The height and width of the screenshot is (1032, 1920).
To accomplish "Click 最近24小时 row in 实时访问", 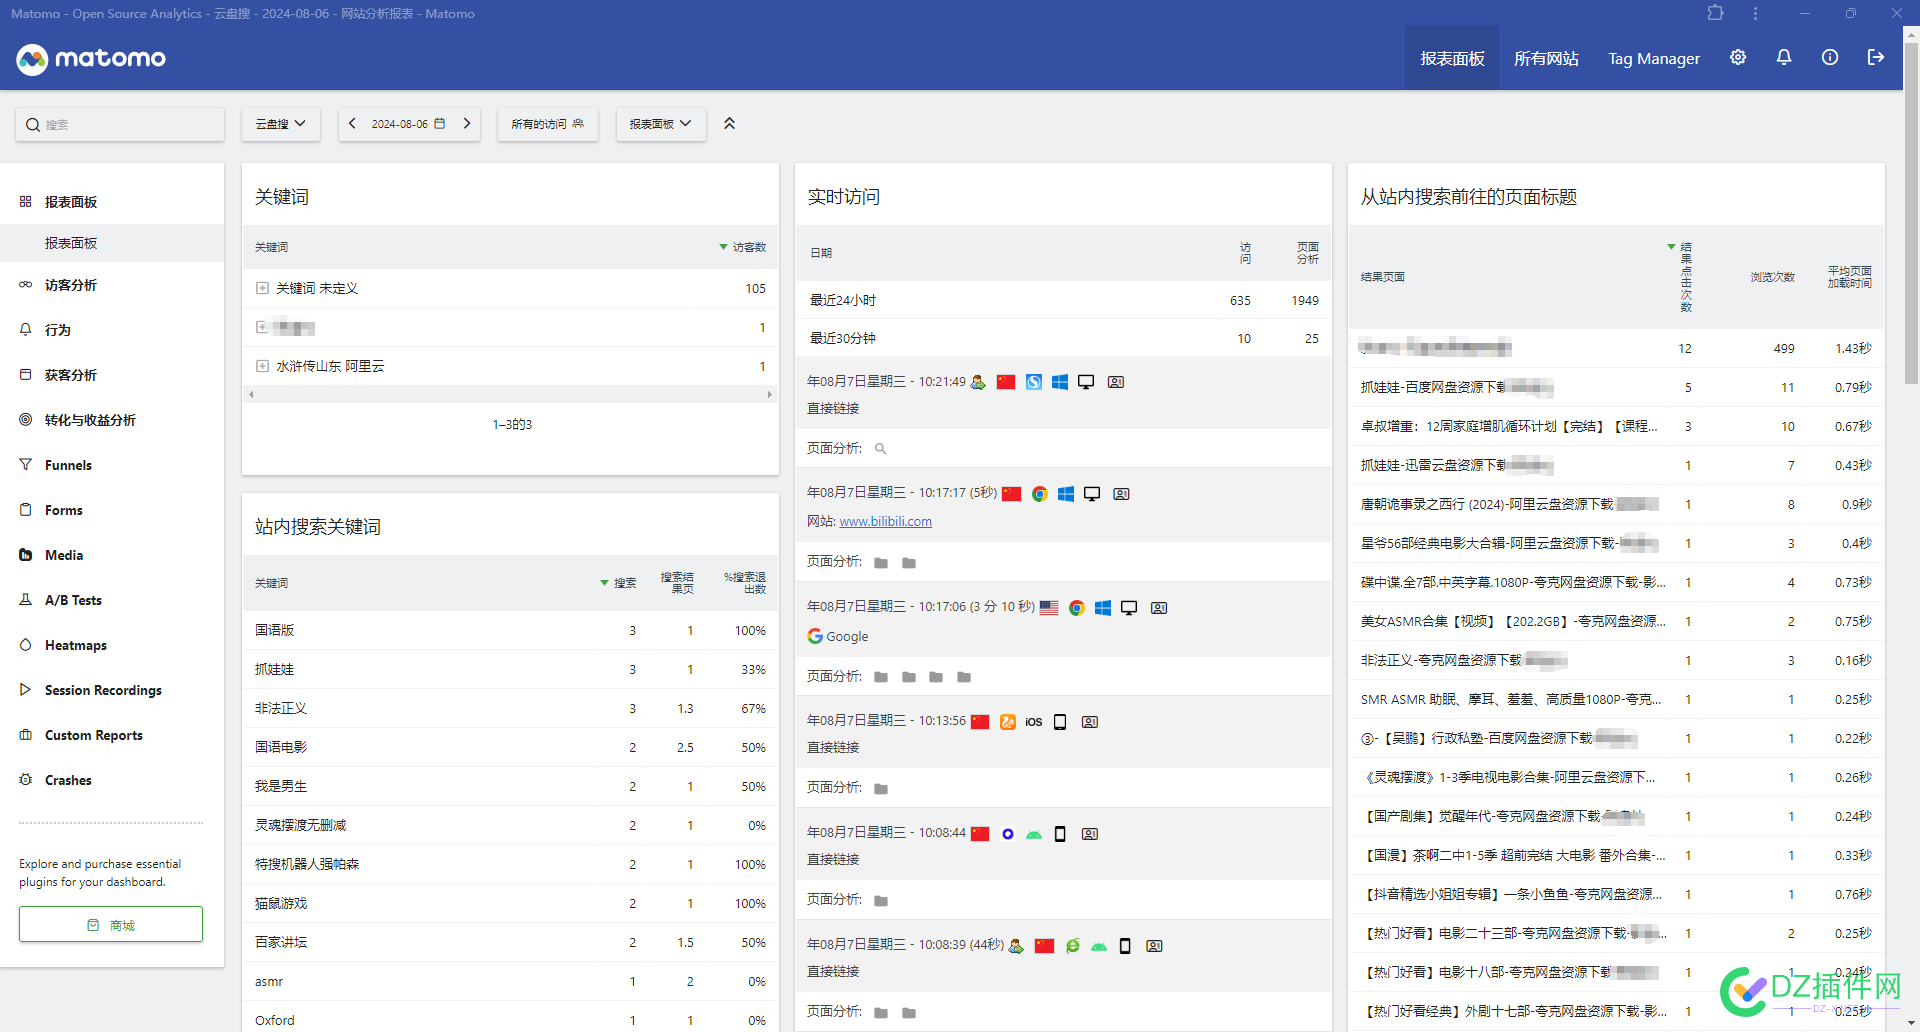I will click(1063, 300).
